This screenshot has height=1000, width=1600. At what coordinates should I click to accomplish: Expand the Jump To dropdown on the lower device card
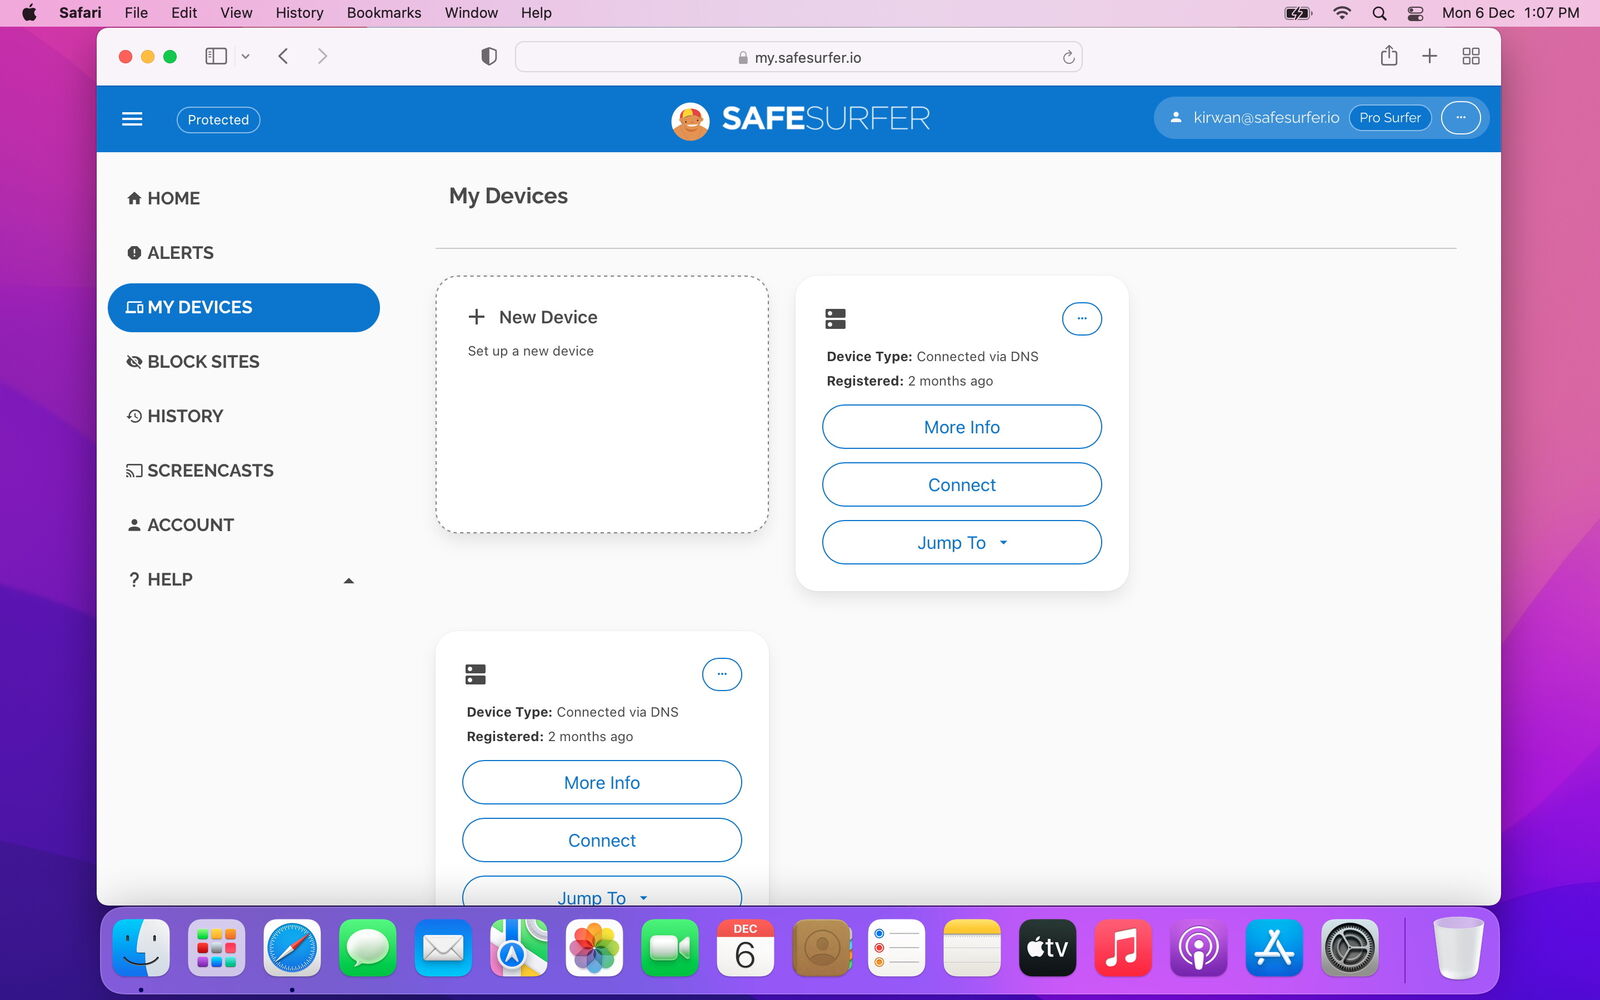[602, 891]
